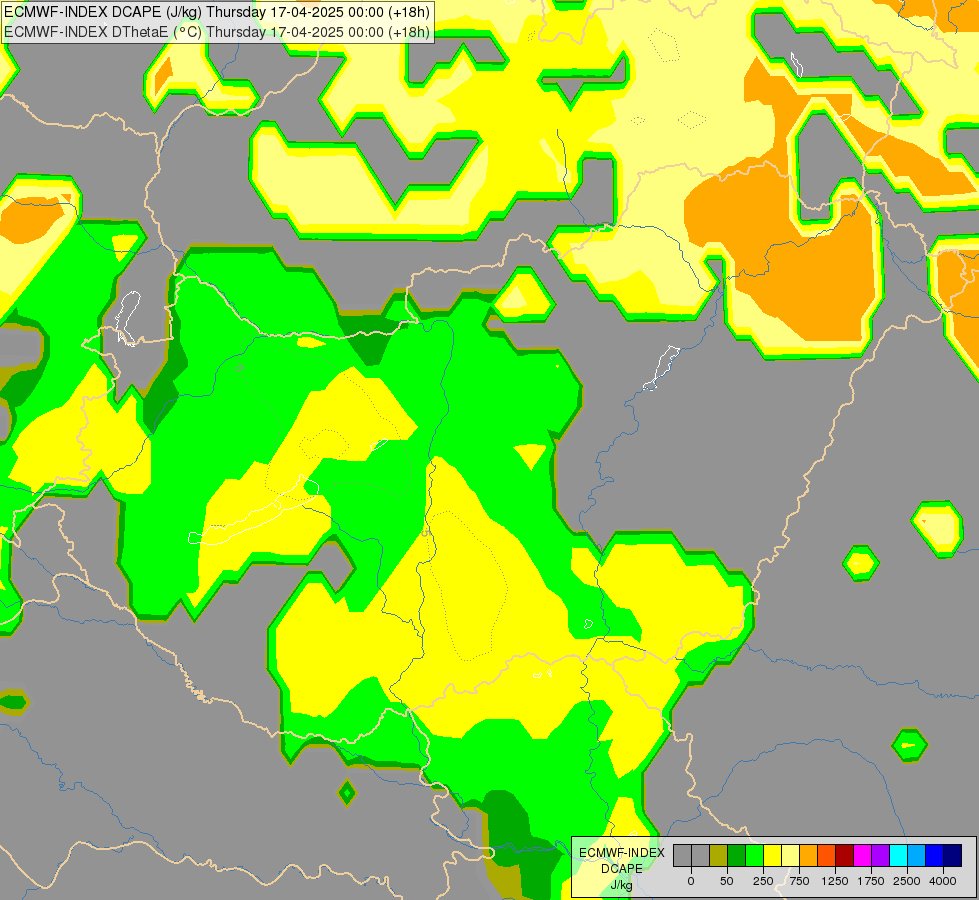
Task: Select the 250 legend scale value
Action: coord(763,881)
